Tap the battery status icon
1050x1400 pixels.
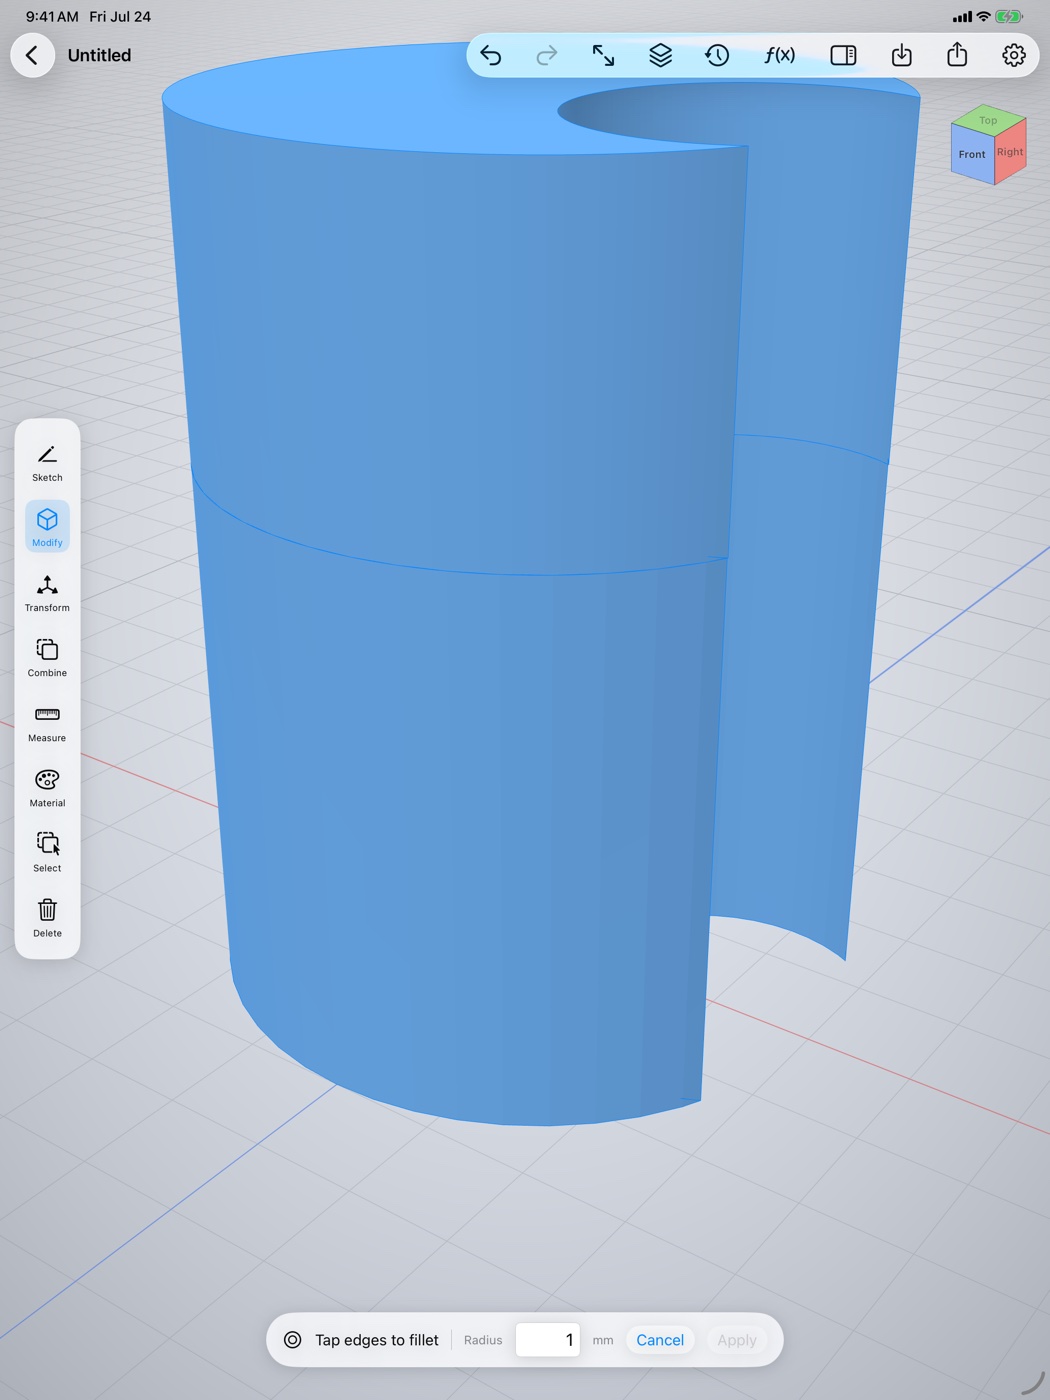1009,16
